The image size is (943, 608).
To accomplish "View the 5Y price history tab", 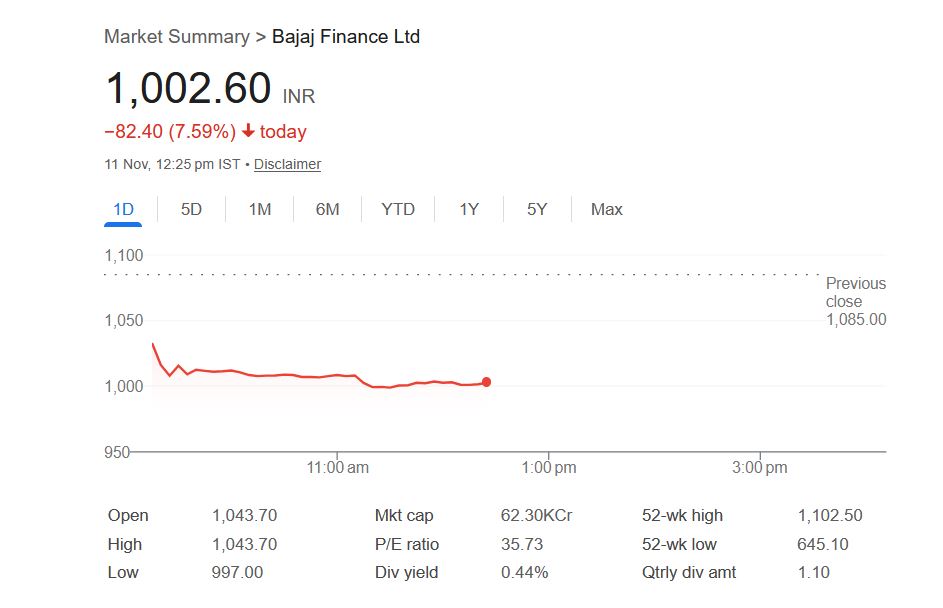I will (538, 209).
